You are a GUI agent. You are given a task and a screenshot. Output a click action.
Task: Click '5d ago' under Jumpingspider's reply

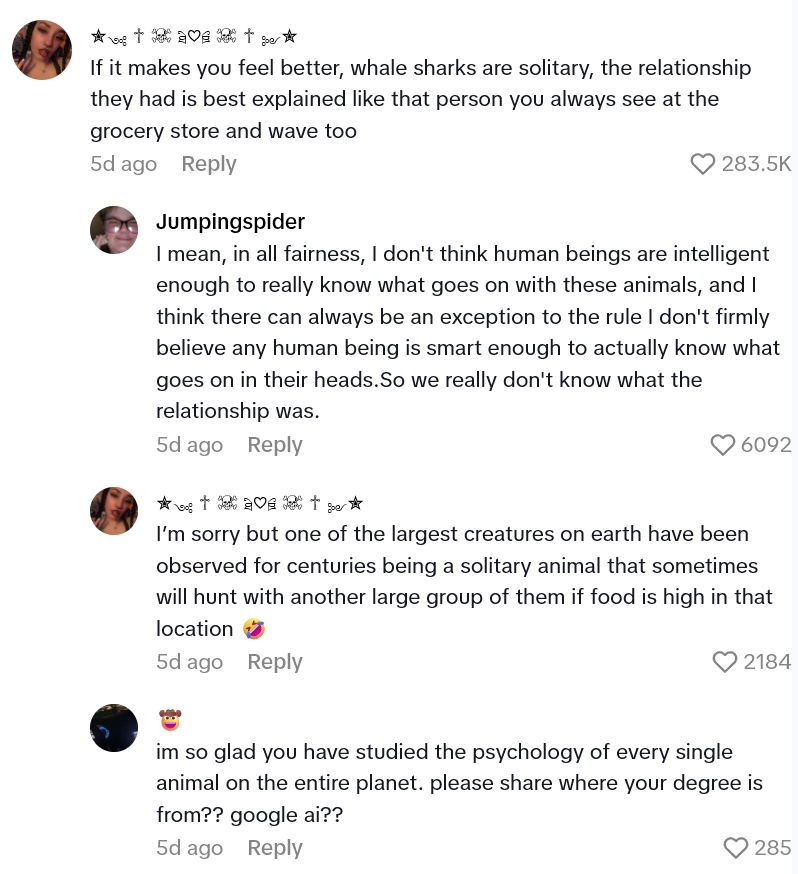(x=189, y=445)
